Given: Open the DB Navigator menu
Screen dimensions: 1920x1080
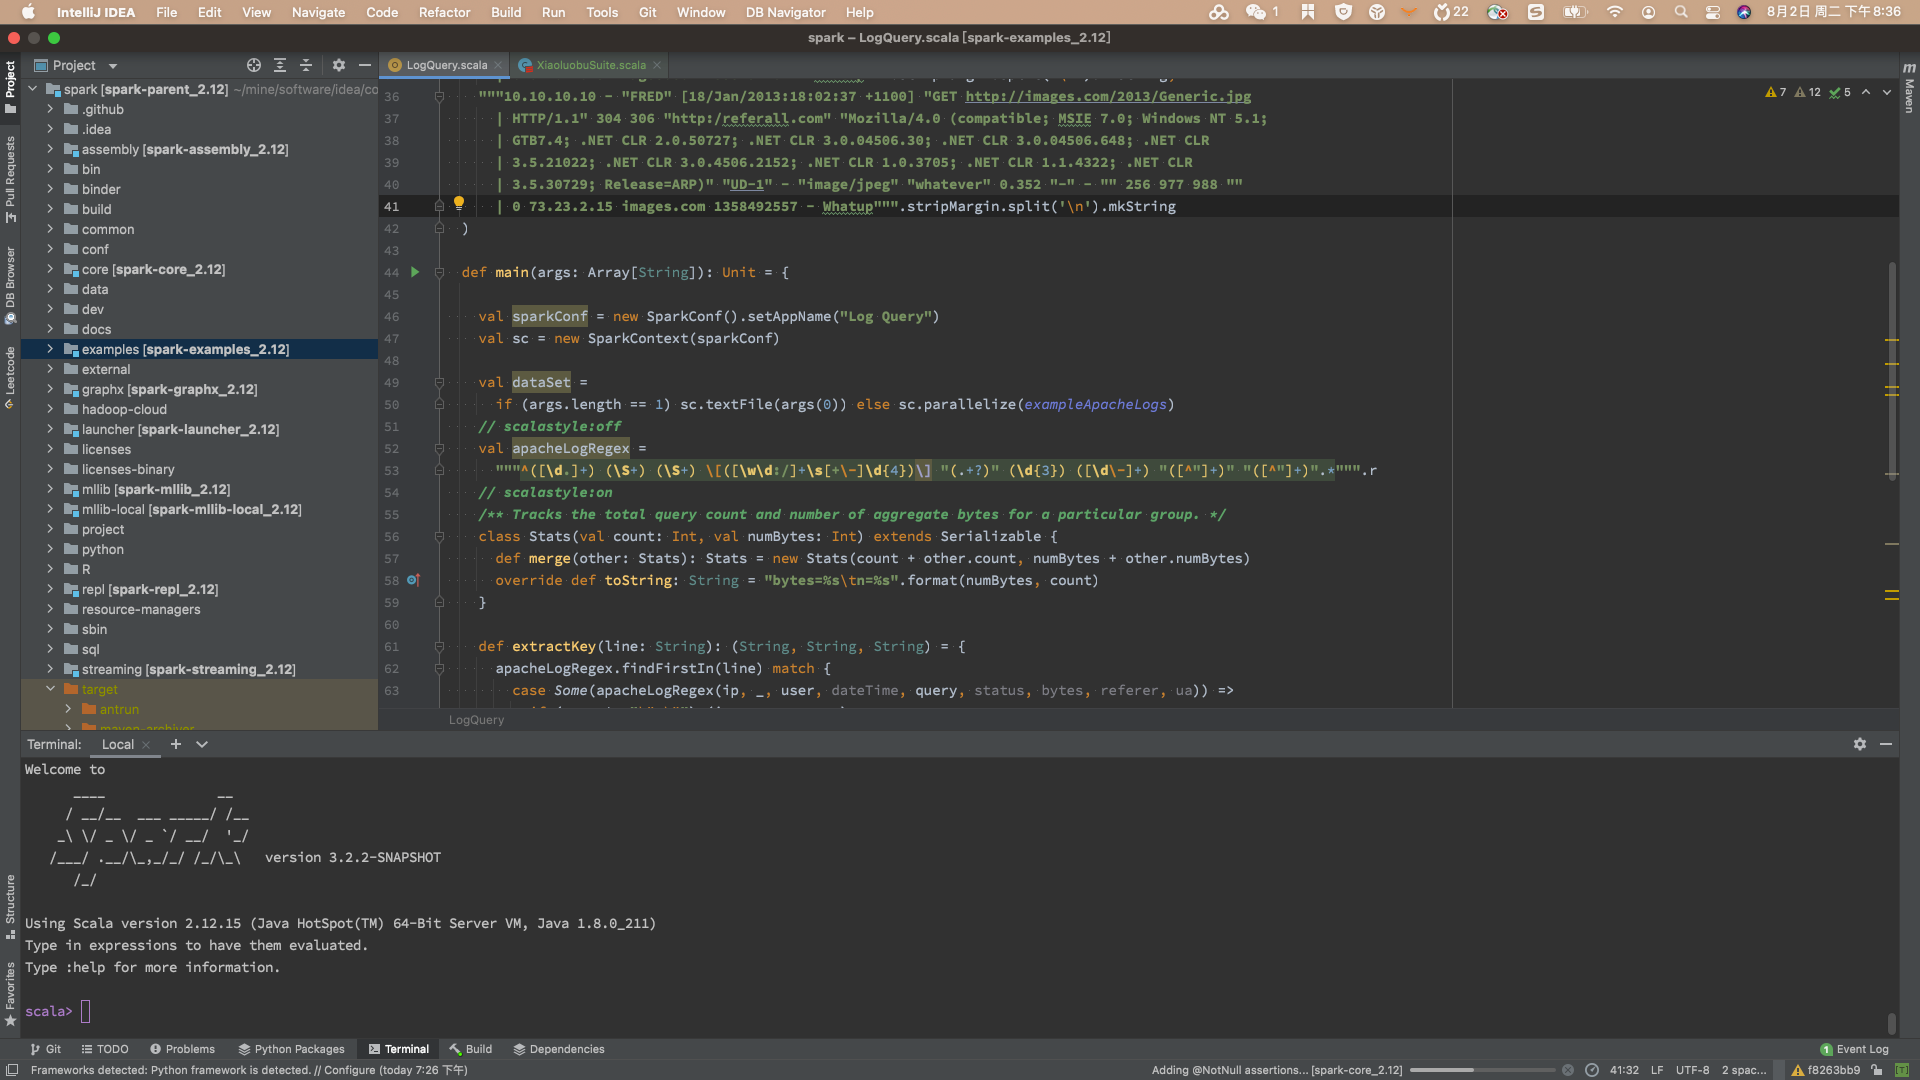Looking at the screenshot, I should pyautogui.click(x=785, y=12).
